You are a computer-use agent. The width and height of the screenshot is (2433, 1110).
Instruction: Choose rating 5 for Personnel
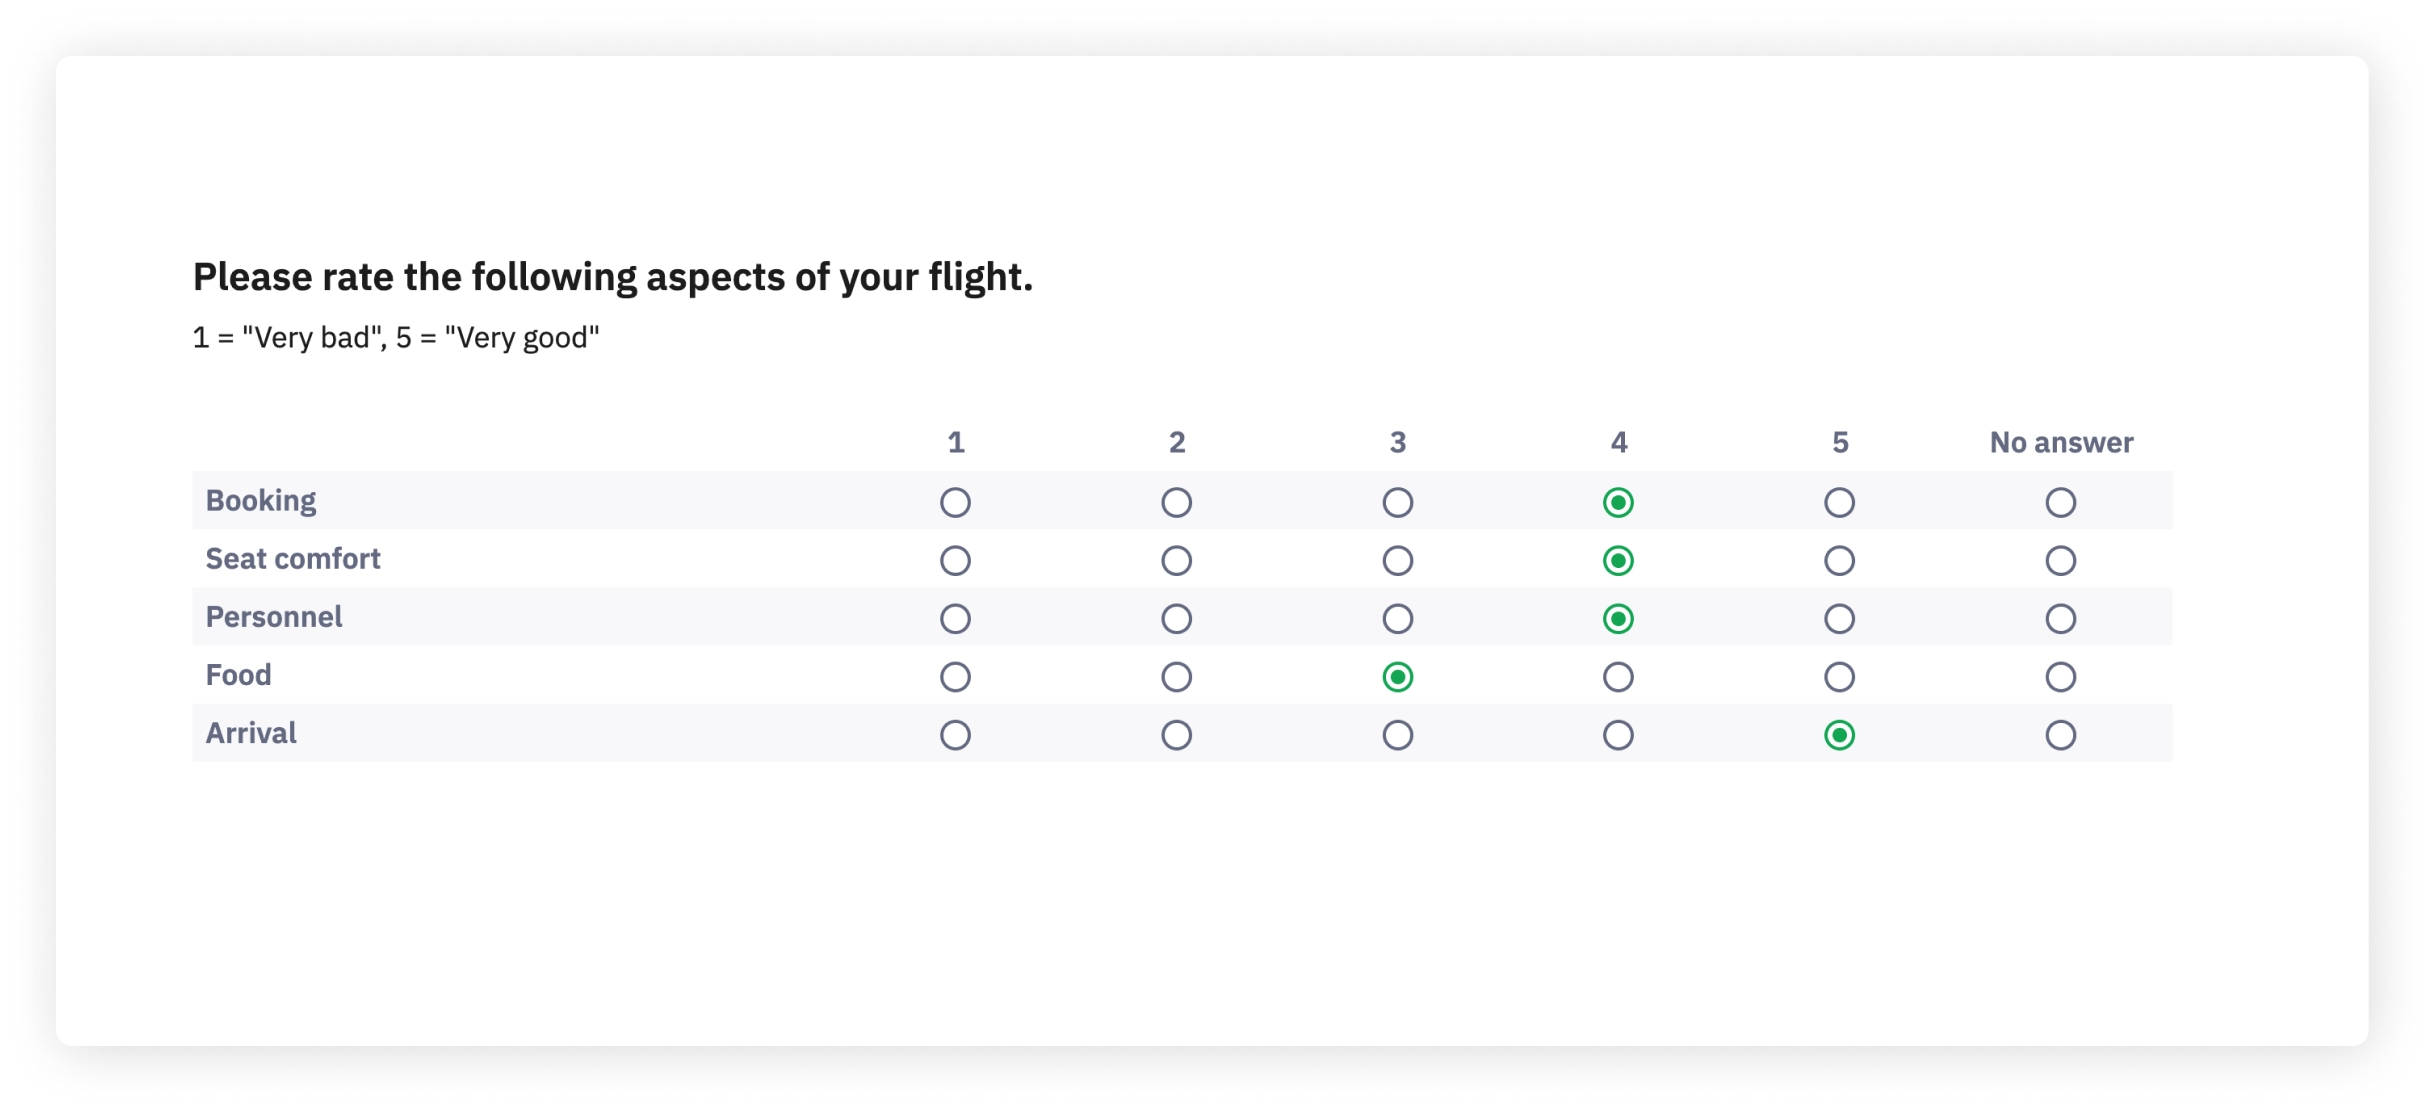(1840, 617)
